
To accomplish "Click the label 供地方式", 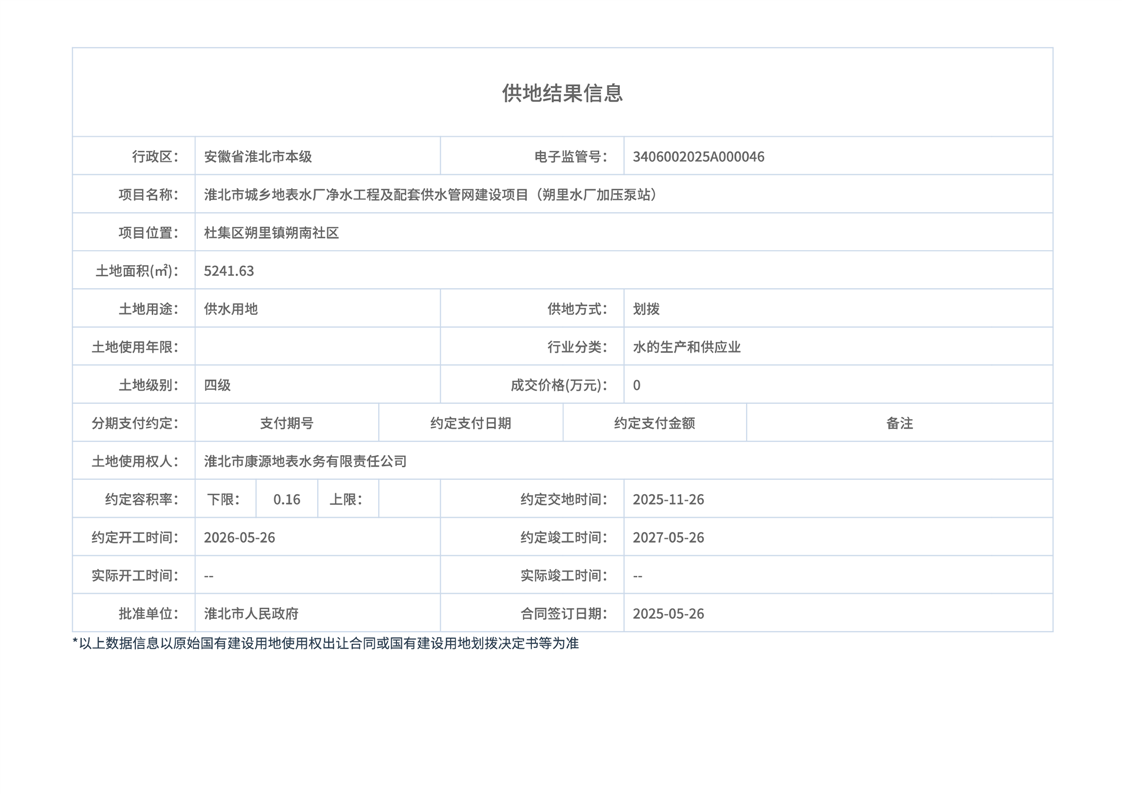I will click(x=577, y=309).
